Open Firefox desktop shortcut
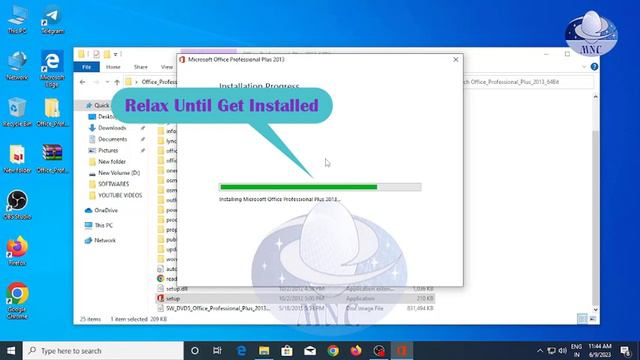Screen dimensions: 640x360 click(x=17, y=251)
